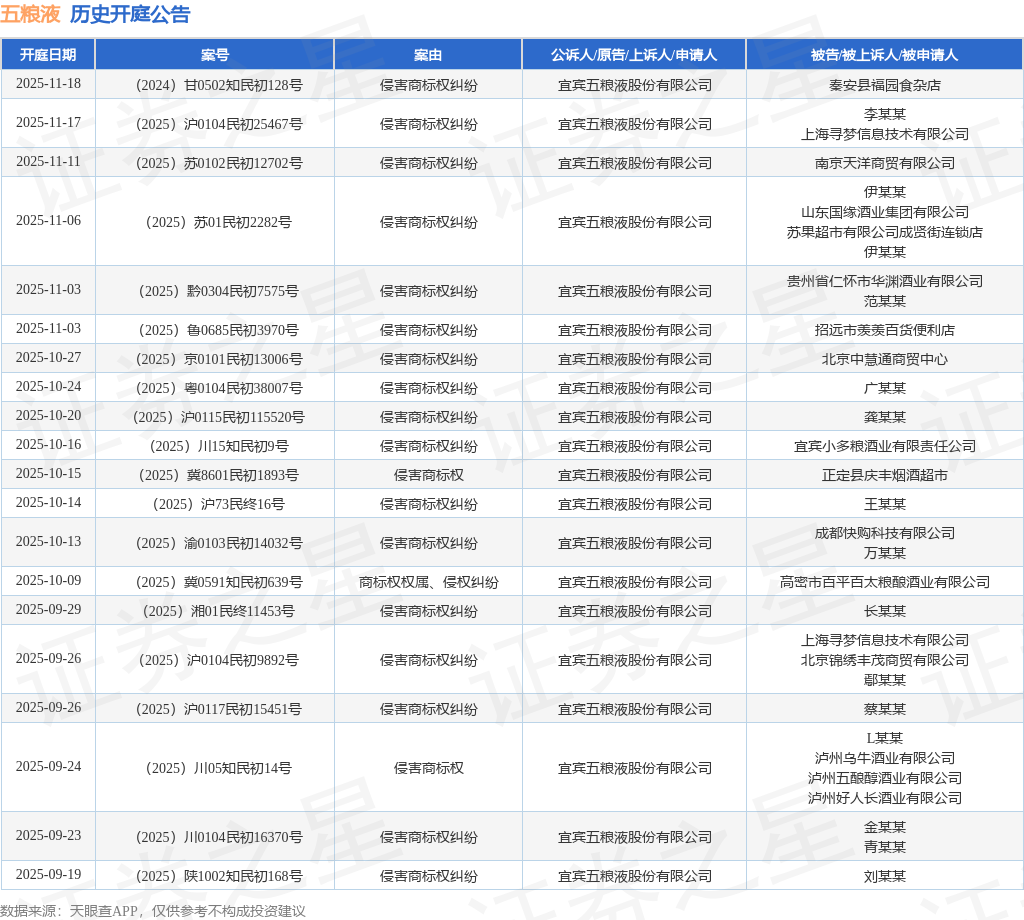Image resolution: width=1024 pixels, height=920 pixels.
Task: Click case number (2025)沪0104民初25467号
Action: pyautogui.click(x=219, y=124)
